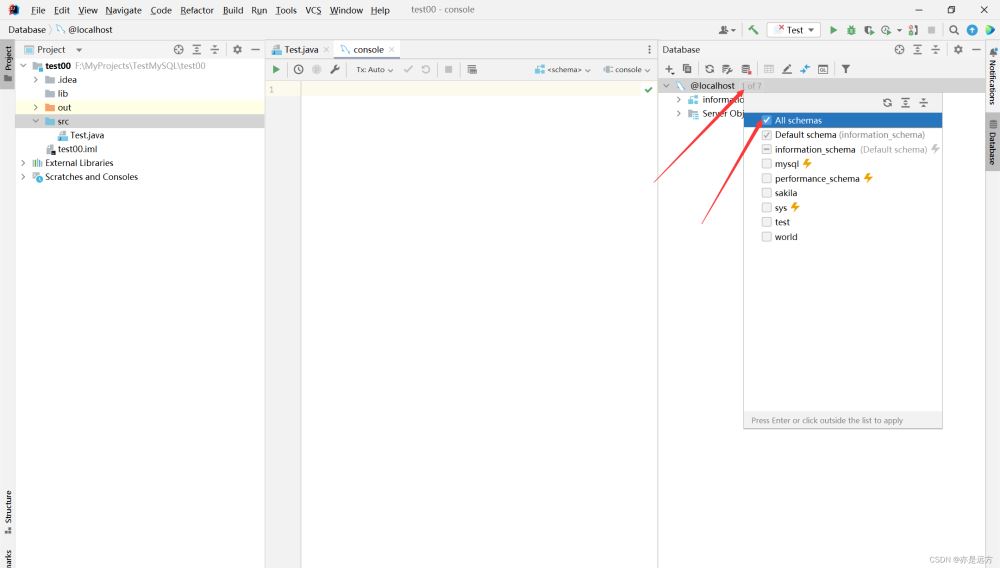Refresh the database data source

click(709, 69)
